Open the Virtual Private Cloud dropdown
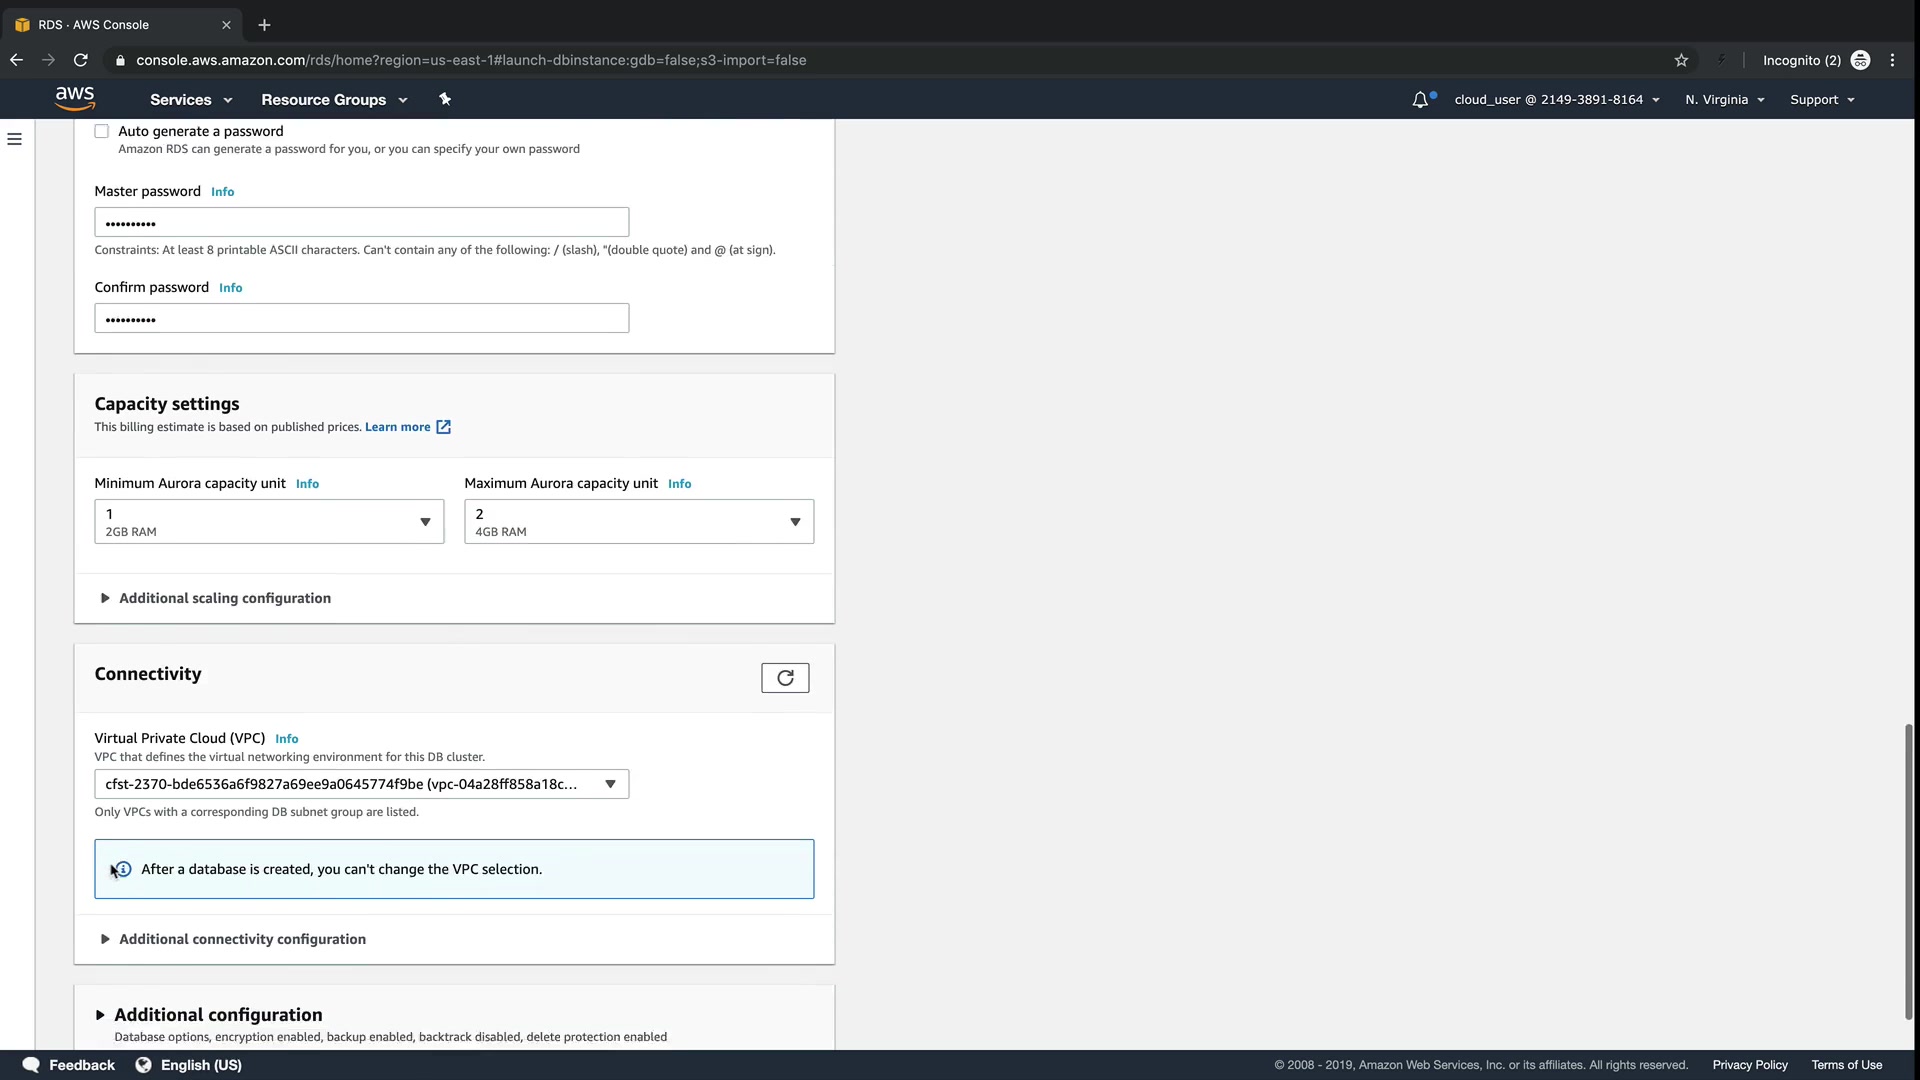This screenshot has width=1920, height=1080. [x=361, y=784]
